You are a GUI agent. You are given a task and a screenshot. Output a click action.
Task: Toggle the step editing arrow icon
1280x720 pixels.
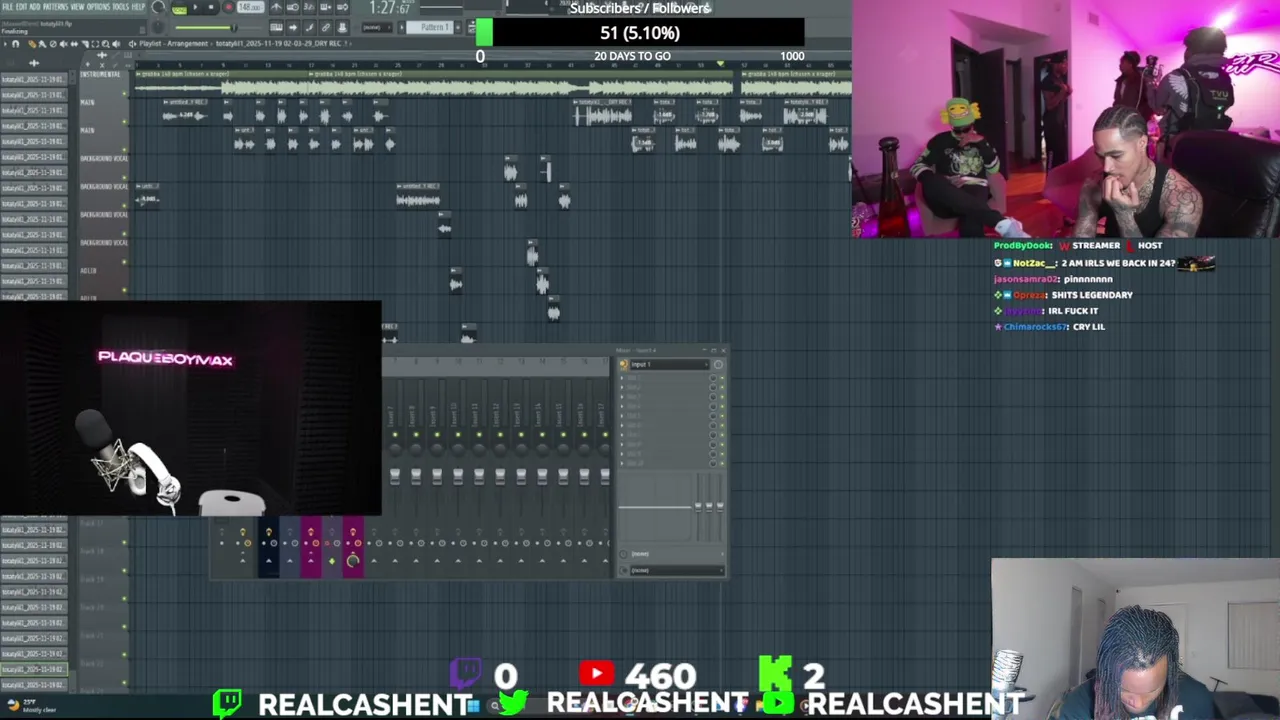(293, 27)
